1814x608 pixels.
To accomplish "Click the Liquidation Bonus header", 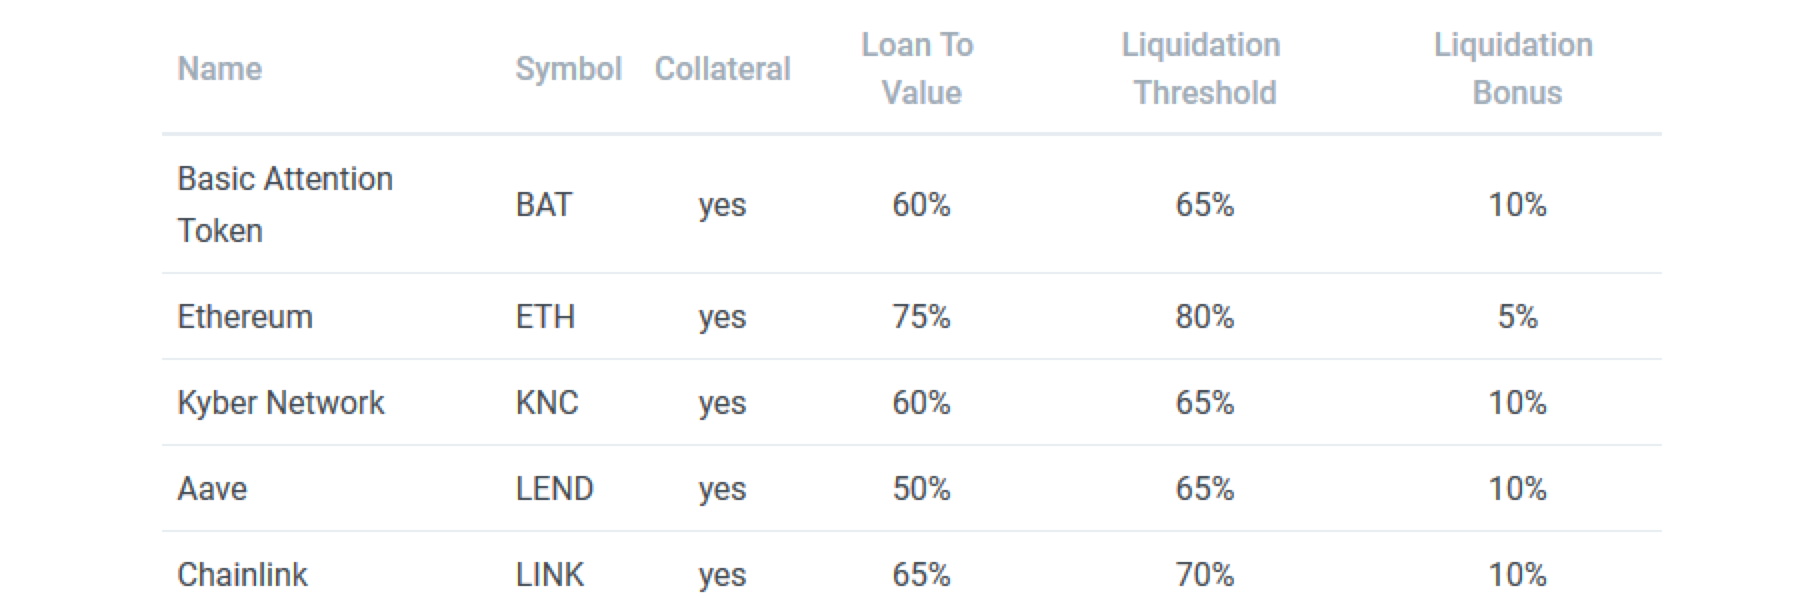I will 1515,69.
